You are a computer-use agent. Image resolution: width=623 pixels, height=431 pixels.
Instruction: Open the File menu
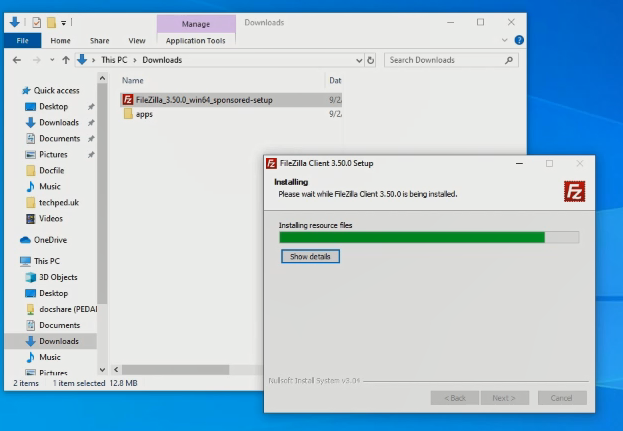[x=22, y=41]
